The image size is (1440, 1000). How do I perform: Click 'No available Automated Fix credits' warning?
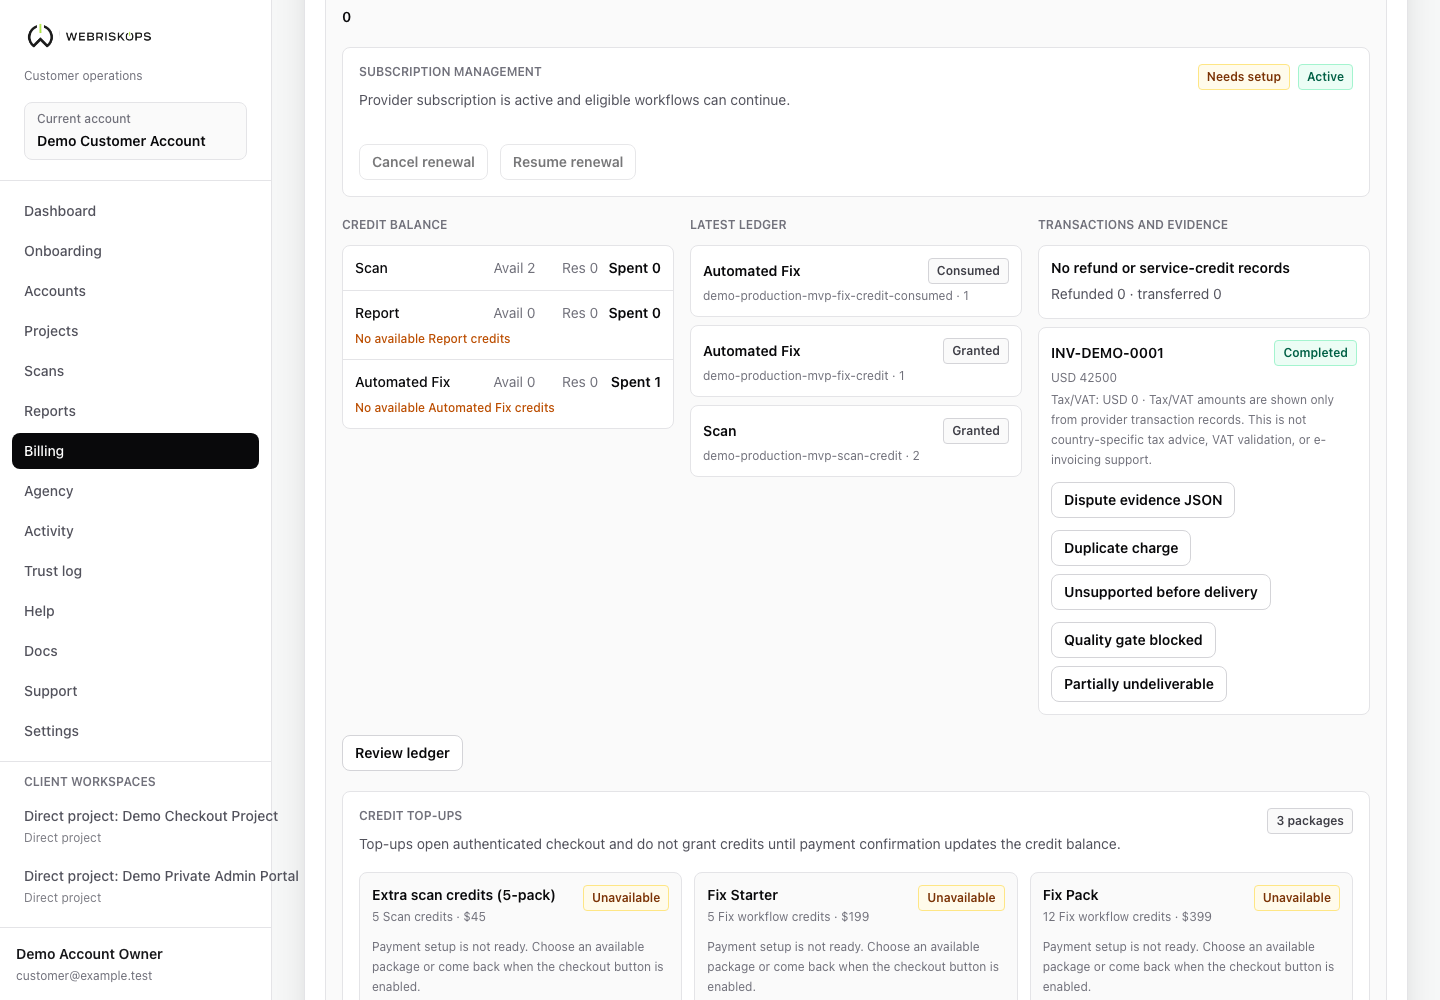pyautogui.click(x=454, y=408)
